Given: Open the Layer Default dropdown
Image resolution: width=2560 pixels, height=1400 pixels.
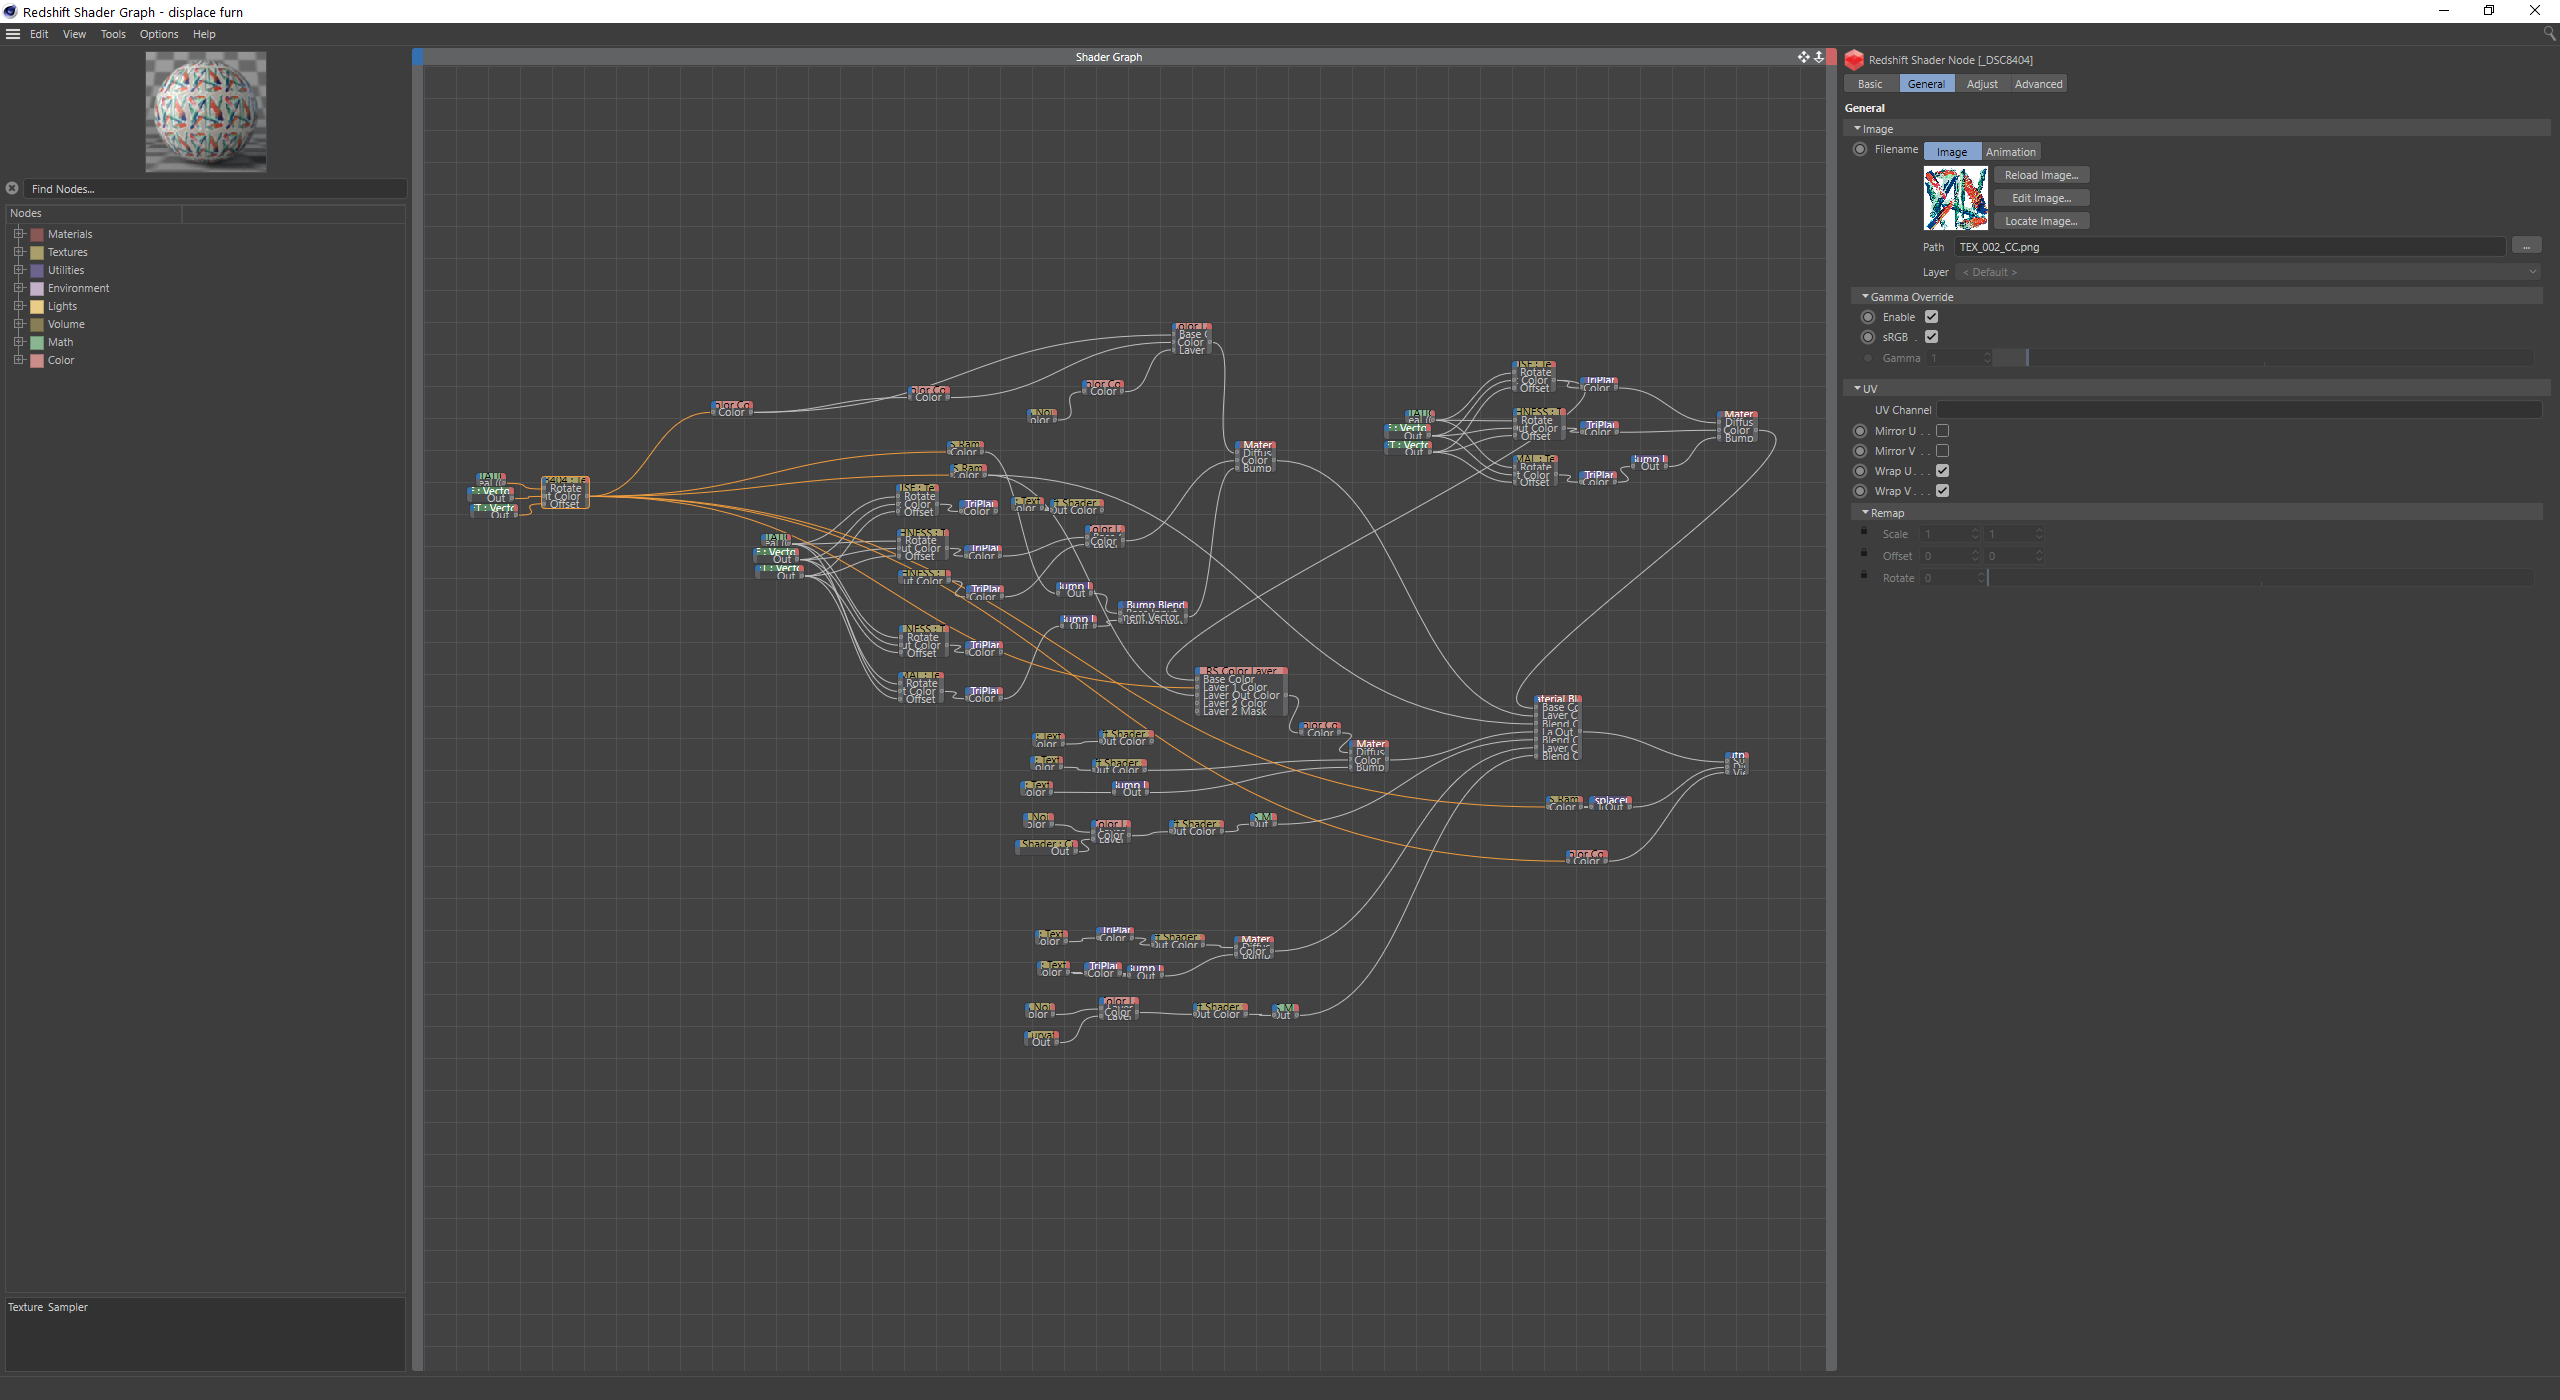Looking at the screenshot, I should [2247, 272].
